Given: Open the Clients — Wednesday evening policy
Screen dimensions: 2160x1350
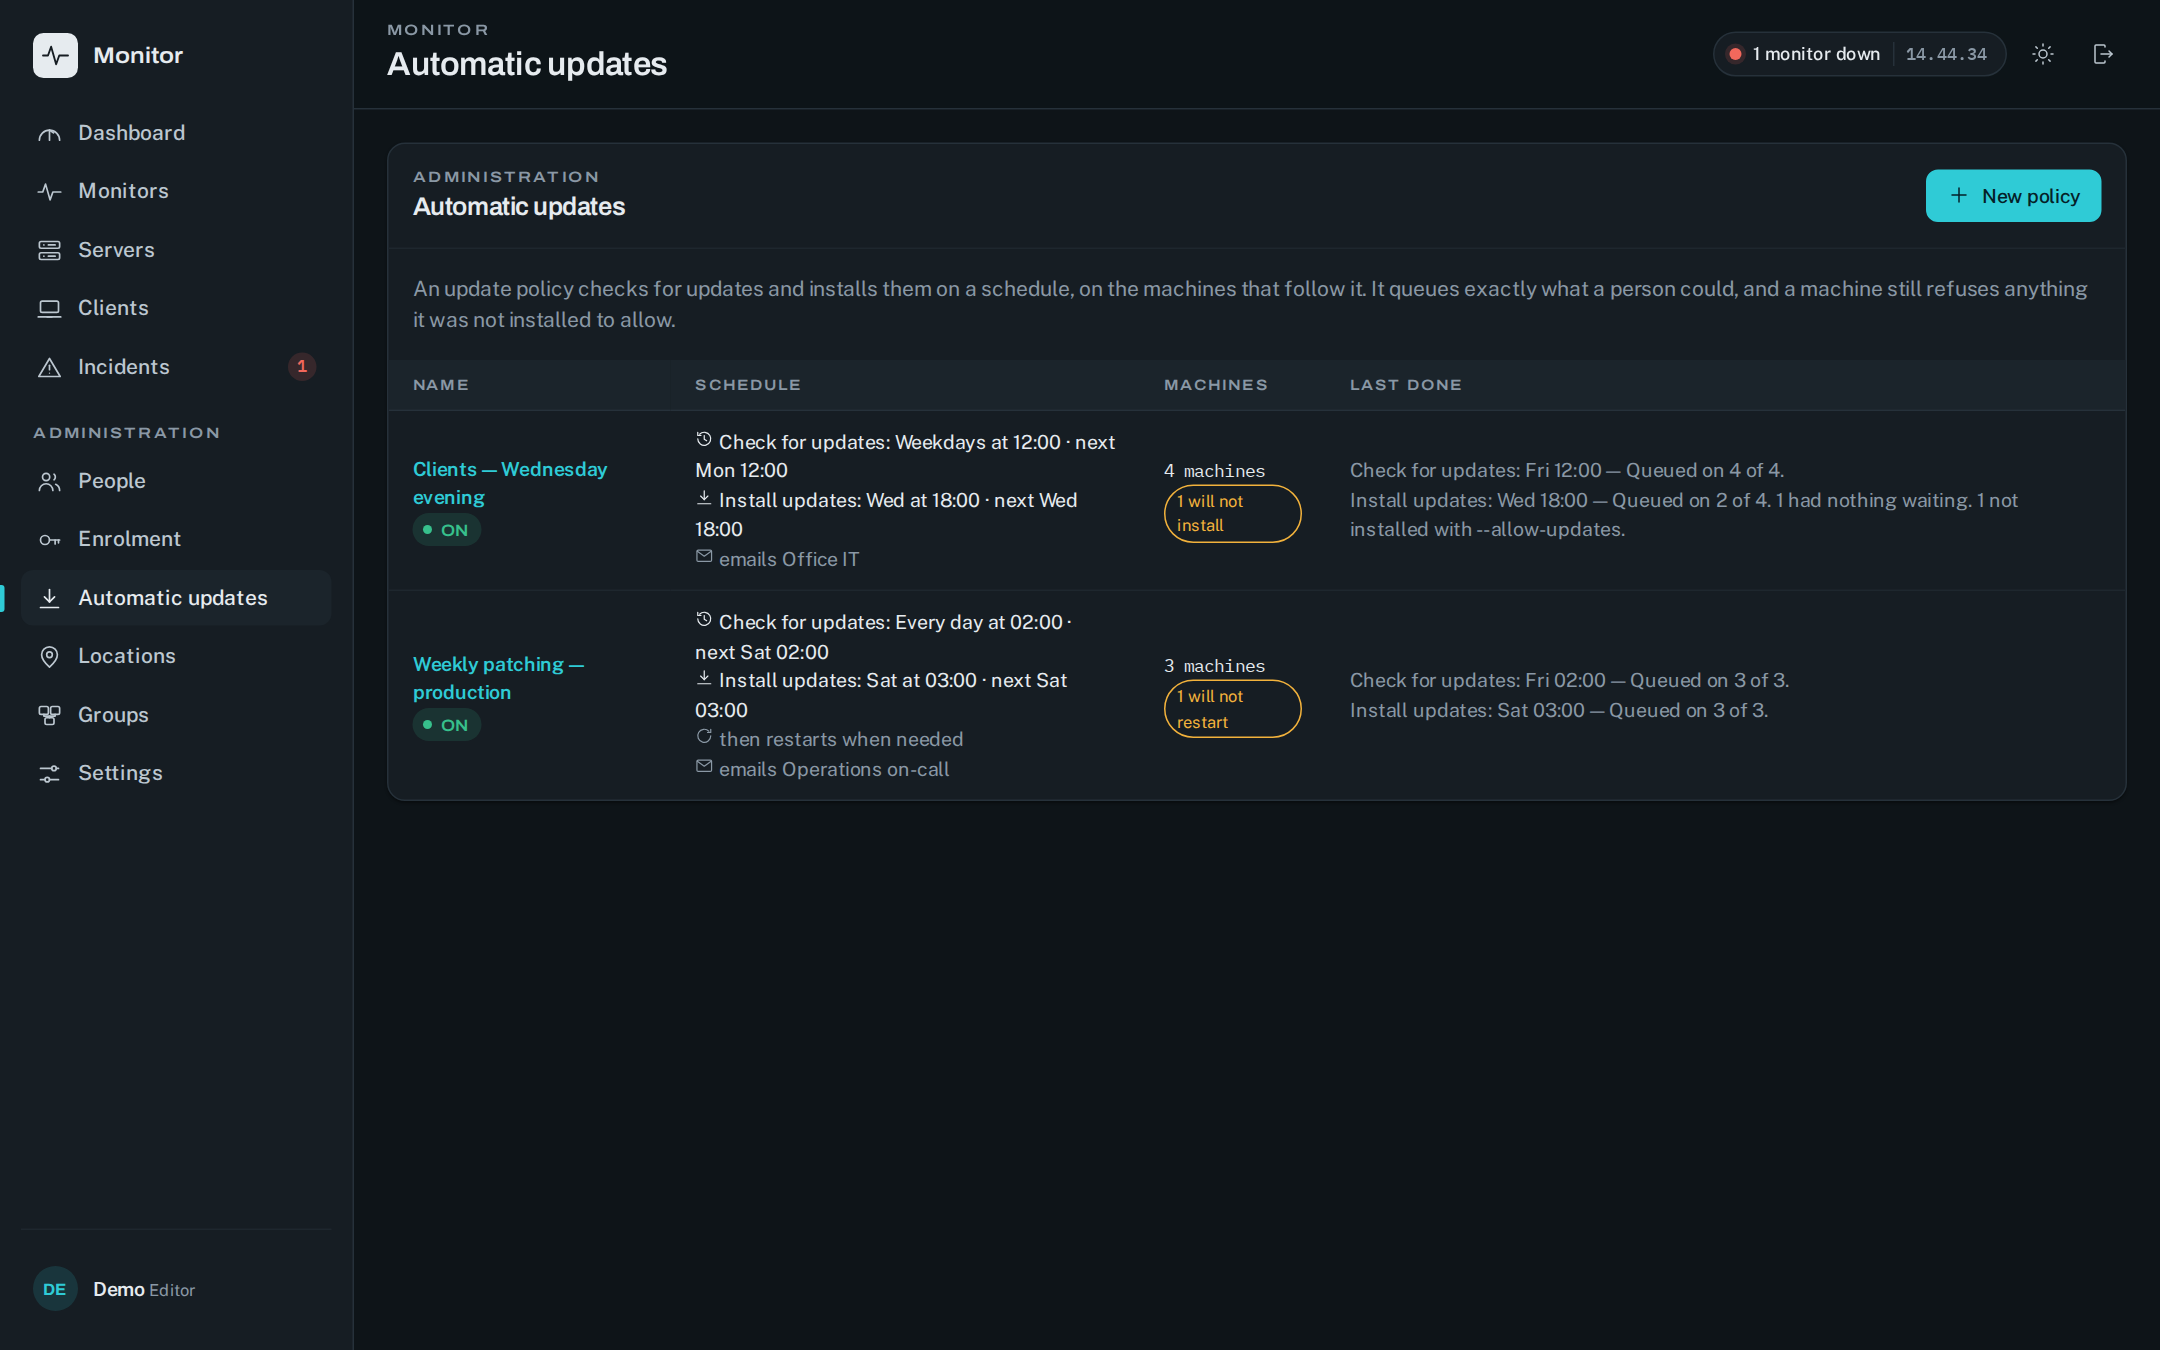Looking at the screenshot, I should (510, 483).
